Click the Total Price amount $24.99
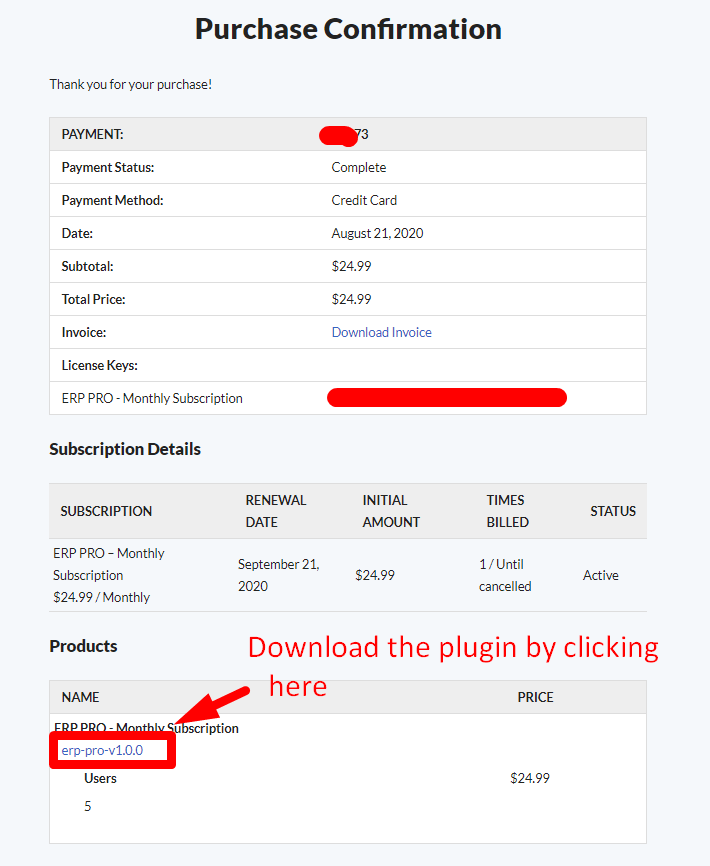 point(351,299)
